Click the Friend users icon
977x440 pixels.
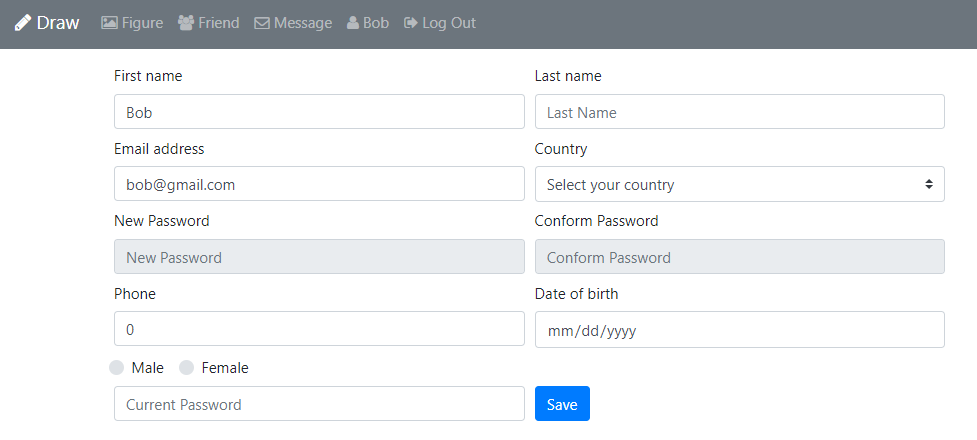[186, 23]
